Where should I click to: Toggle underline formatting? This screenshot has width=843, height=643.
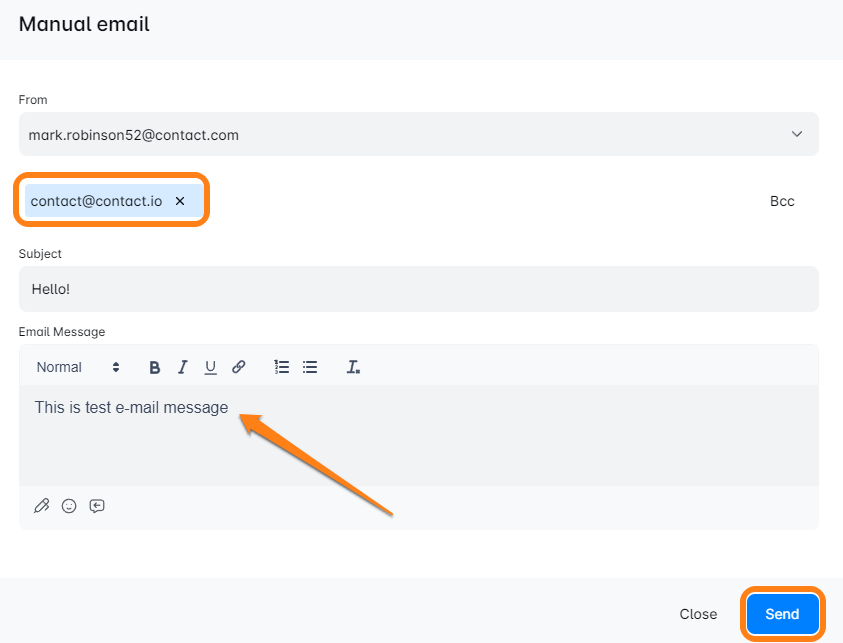click(x=210, y=367)
